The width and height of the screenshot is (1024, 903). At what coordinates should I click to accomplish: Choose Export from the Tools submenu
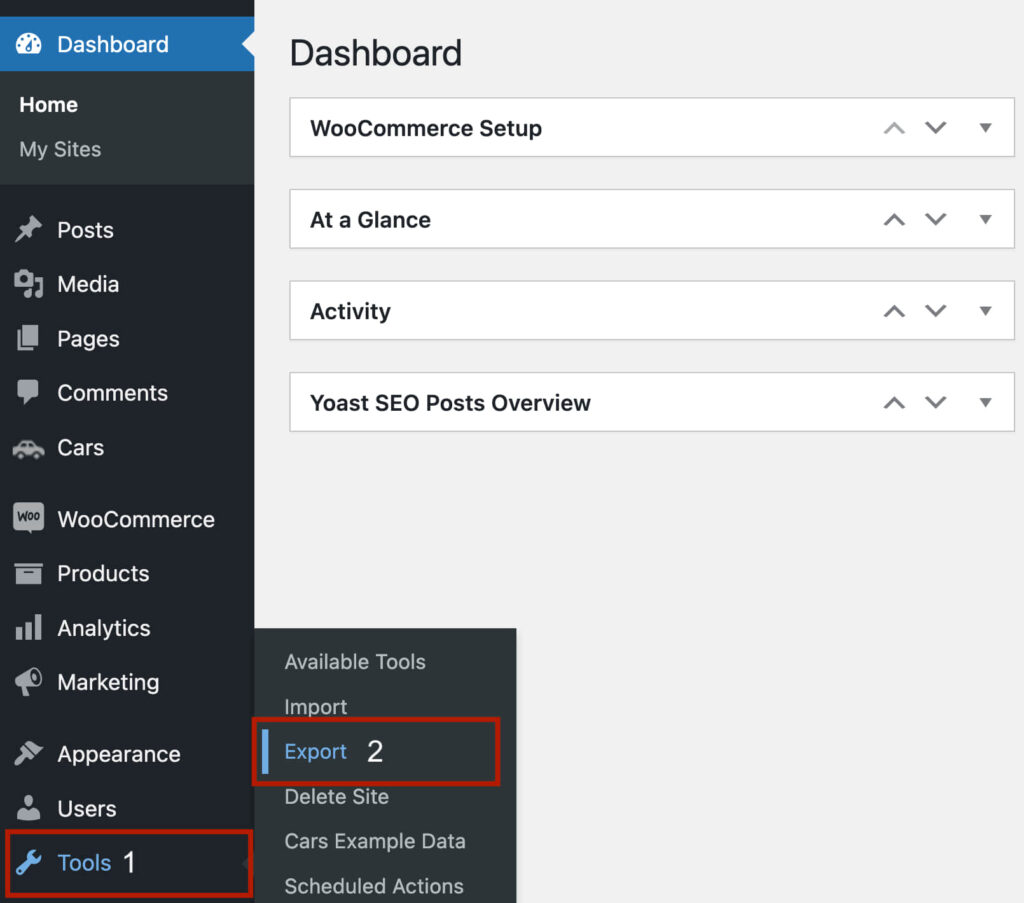(x=316, y=751)
